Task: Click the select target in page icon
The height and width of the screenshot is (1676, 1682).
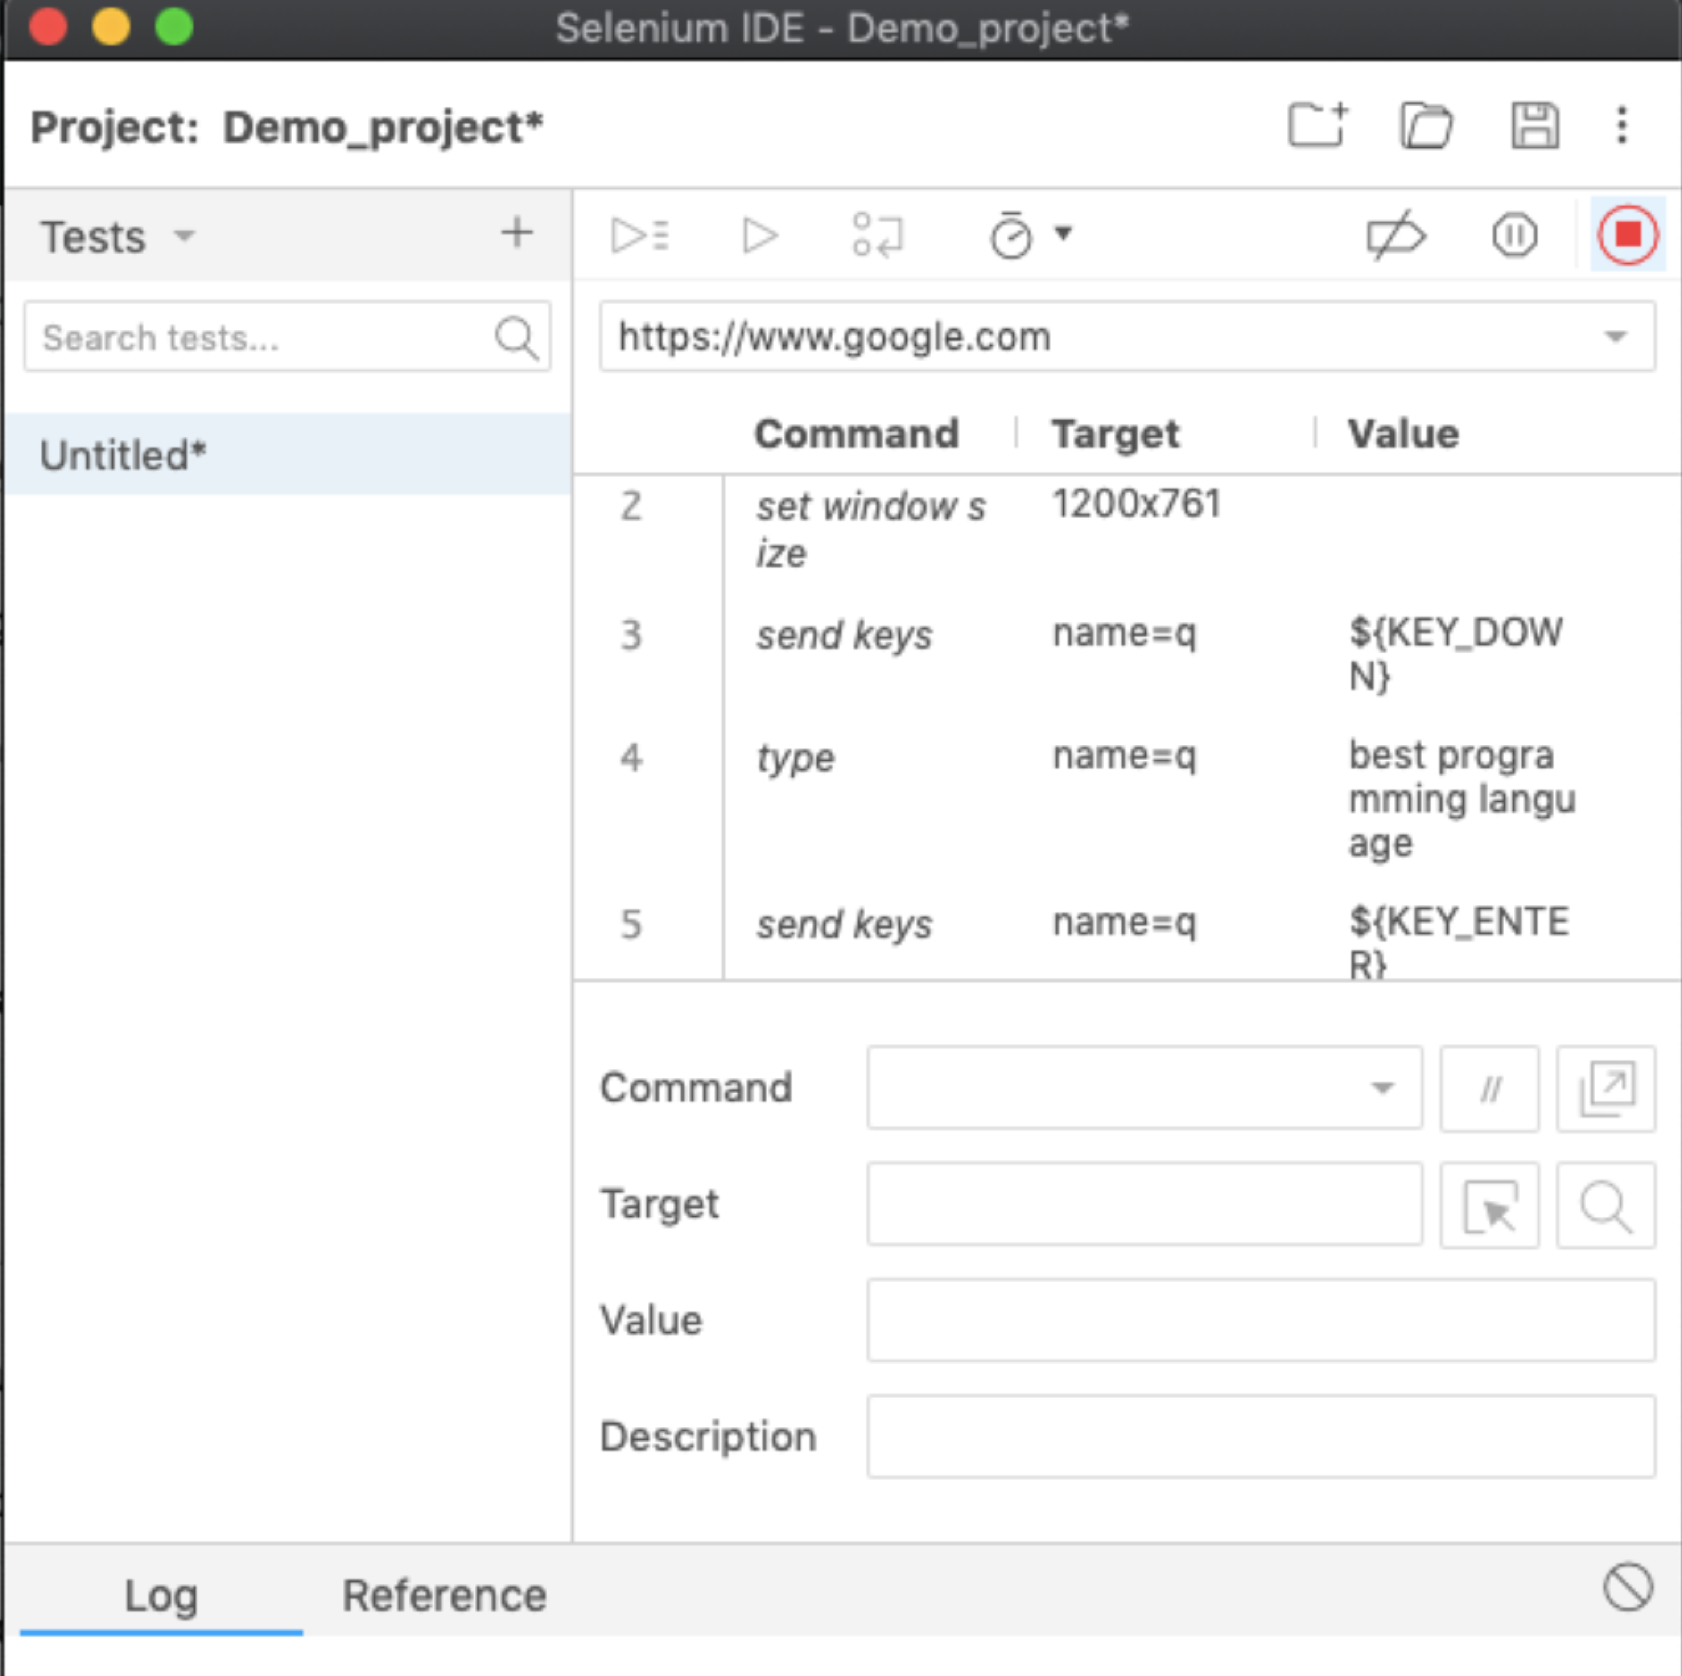Action: (1489, 1205)
